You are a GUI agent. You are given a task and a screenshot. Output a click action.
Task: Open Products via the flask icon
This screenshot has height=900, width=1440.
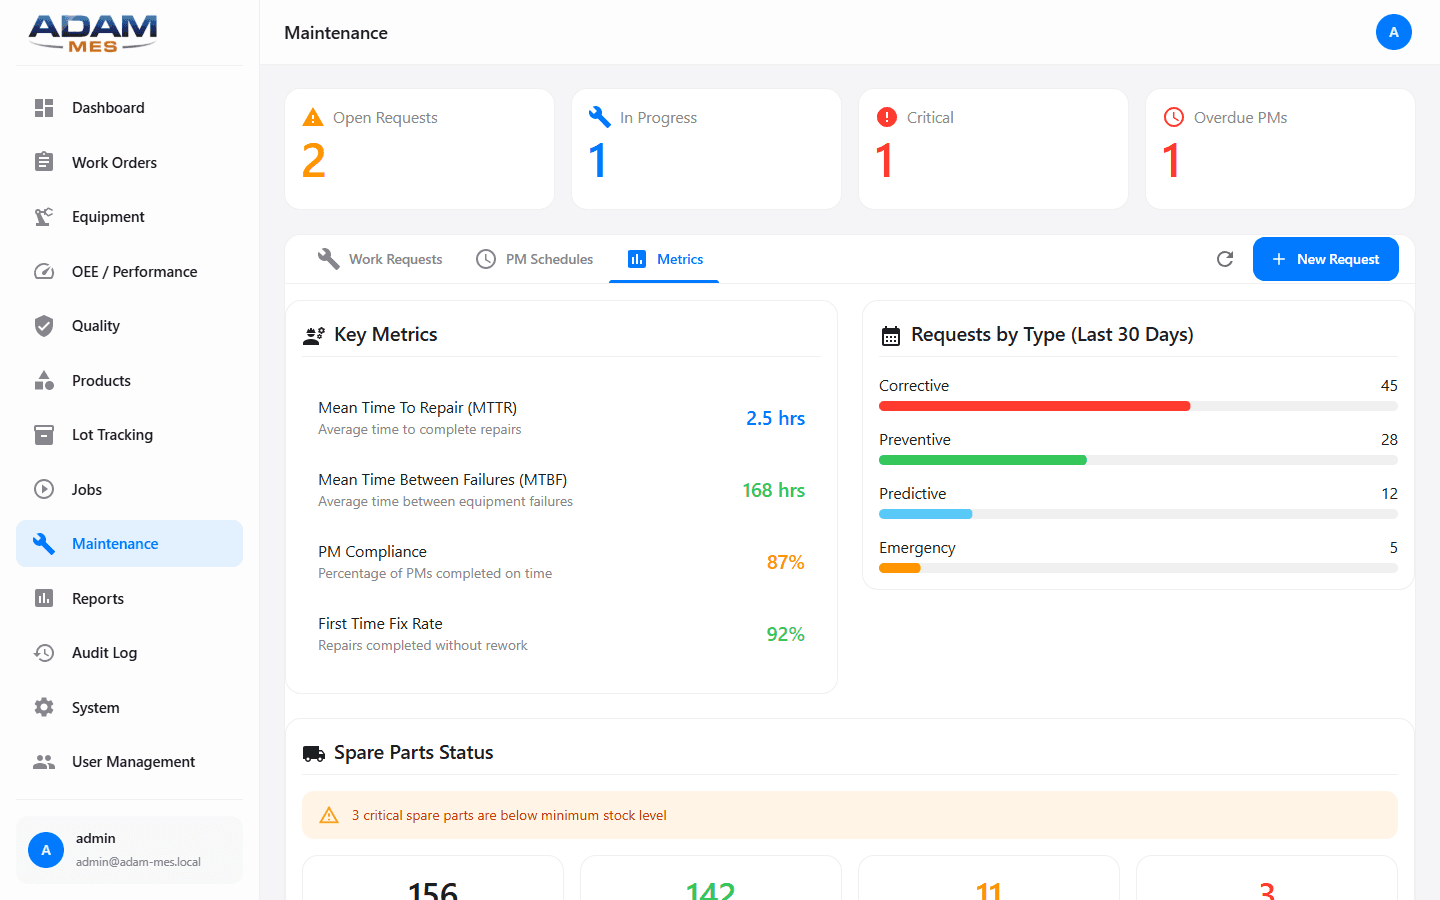pos(44,380)
